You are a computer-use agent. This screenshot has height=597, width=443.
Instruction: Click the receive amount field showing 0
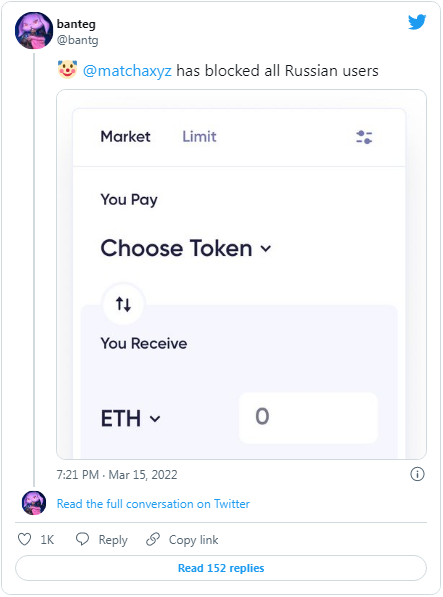click(308, 418)
